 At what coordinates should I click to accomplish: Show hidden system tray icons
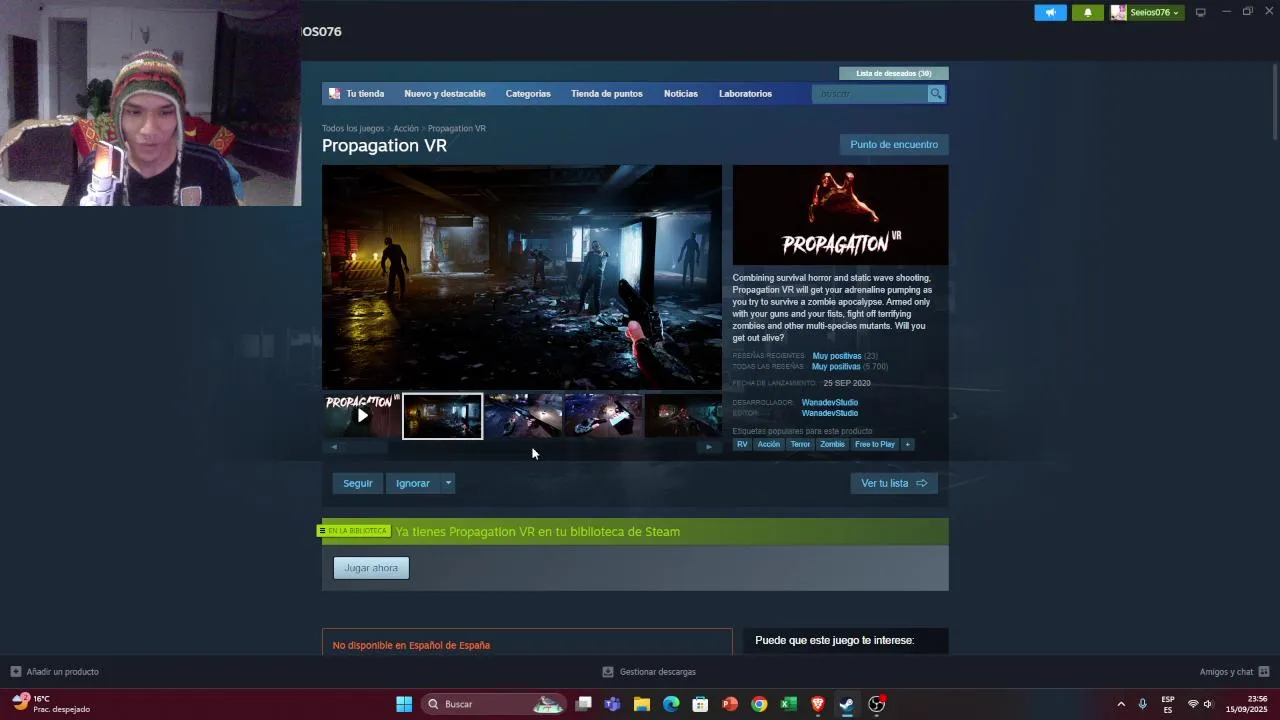[x=1121, y=704]
